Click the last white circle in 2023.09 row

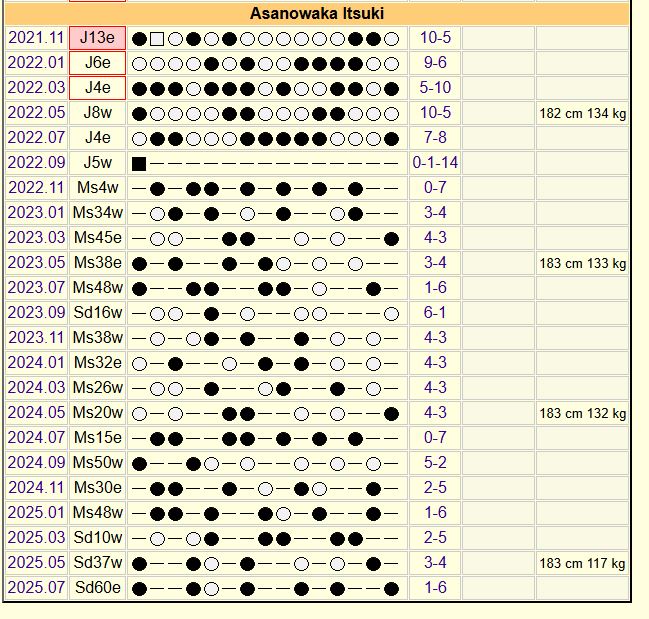point(391,314)
